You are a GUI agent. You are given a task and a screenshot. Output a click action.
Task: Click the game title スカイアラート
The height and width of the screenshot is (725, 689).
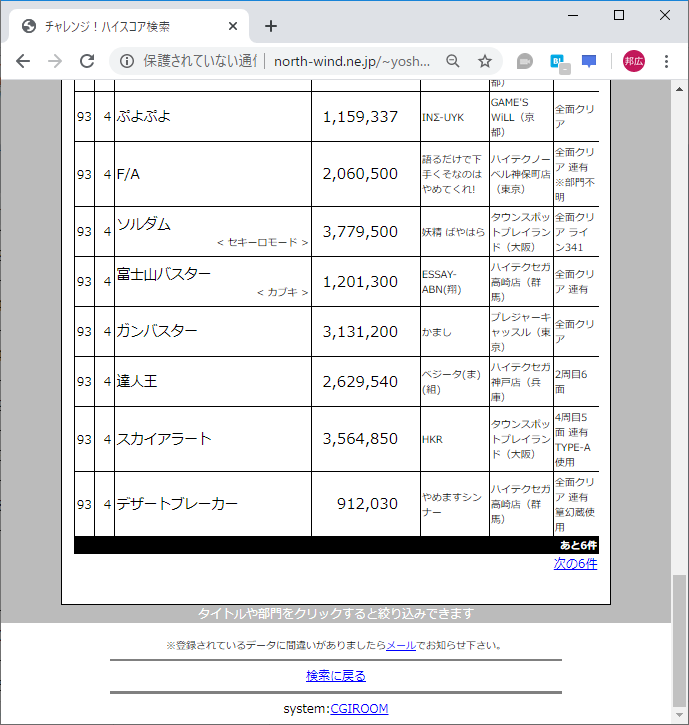point(164,439)
